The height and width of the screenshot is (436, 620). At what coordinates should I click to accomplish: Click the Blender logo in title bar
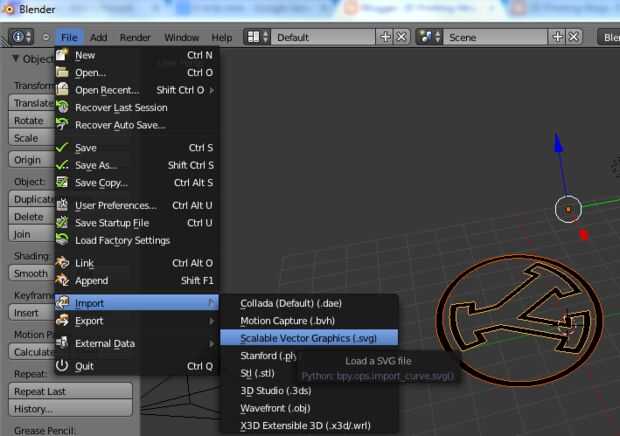point(8,9)
